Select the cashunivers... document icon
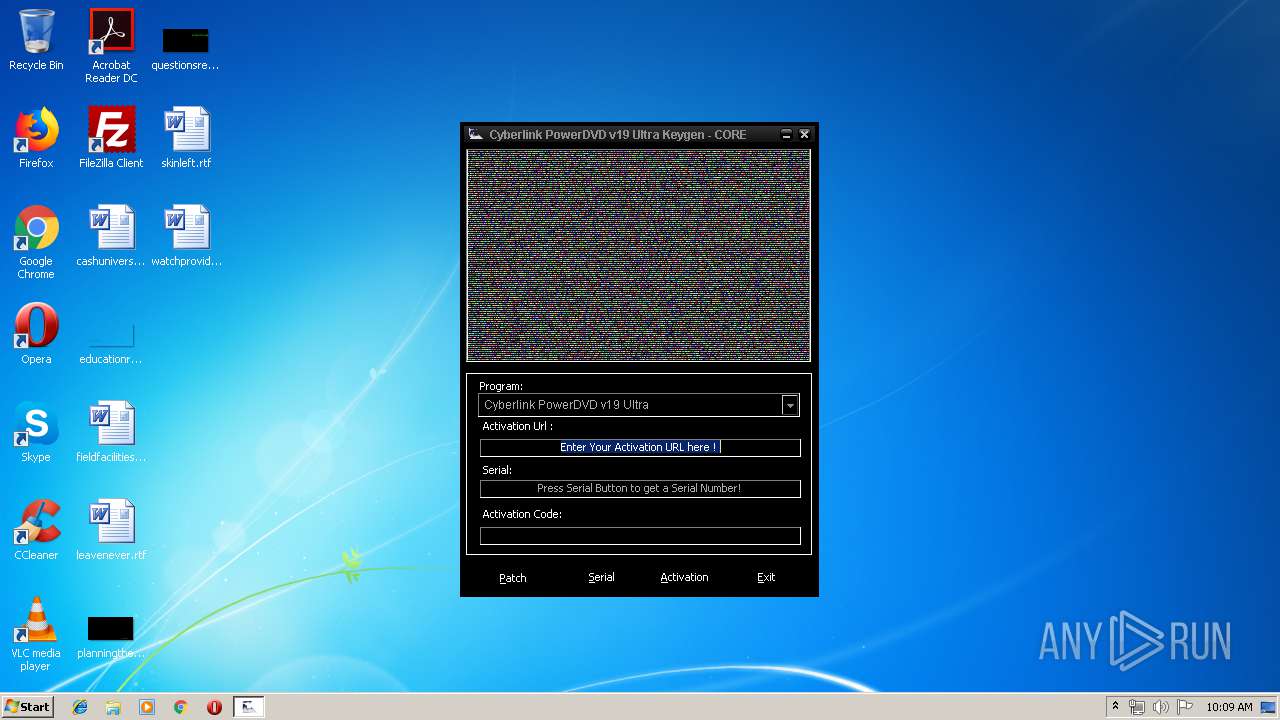 tap(111, 236)
